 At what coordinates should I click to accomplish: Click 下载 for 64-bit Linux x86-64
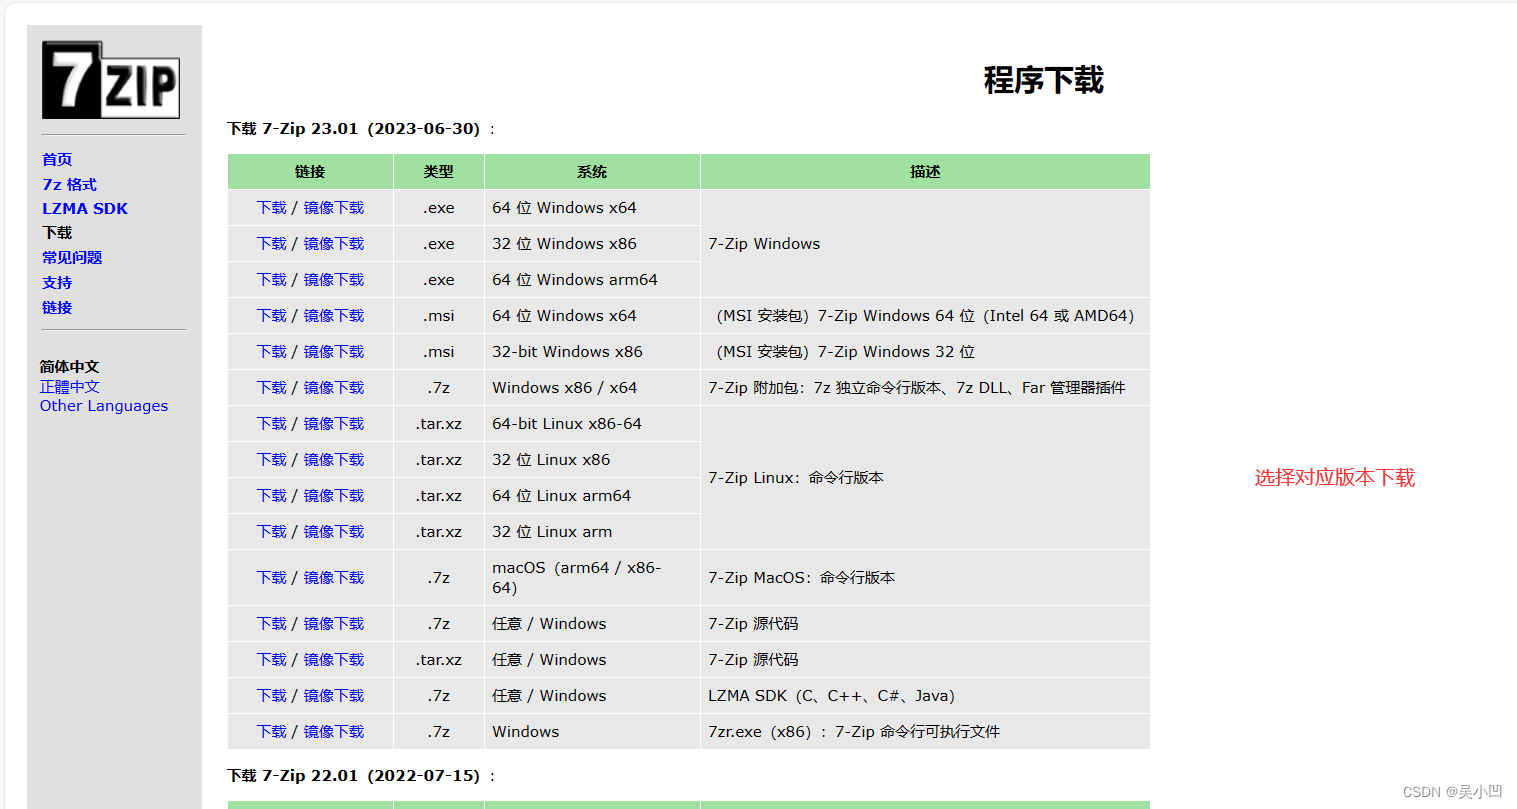tap(271, 423)
